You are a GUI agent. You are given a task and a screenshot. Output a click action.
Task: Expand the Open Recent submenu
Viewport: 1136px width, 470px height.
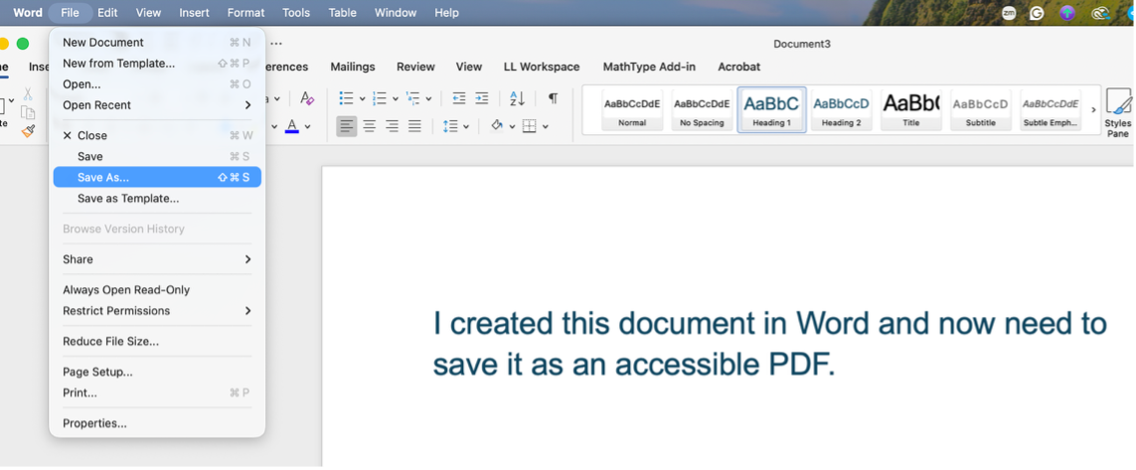[248, 105]
